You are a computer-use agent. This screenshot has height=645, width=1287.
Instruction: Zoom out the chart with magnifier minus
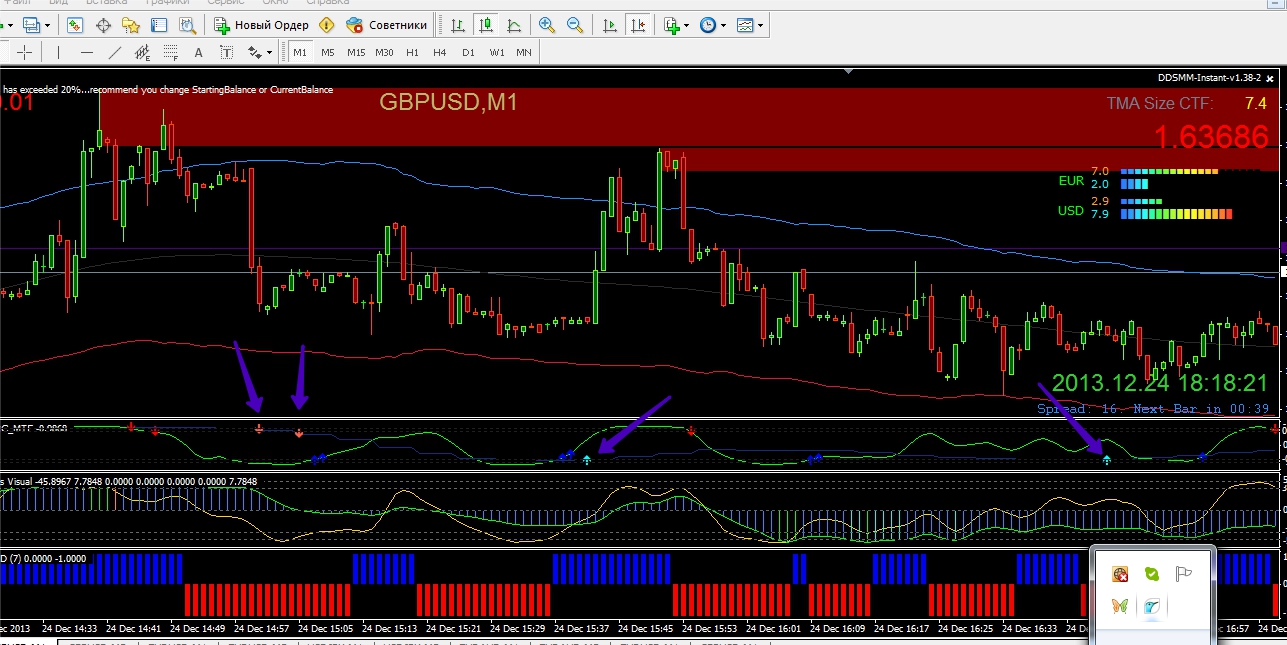pyautogui.click(x=575, y=25)
